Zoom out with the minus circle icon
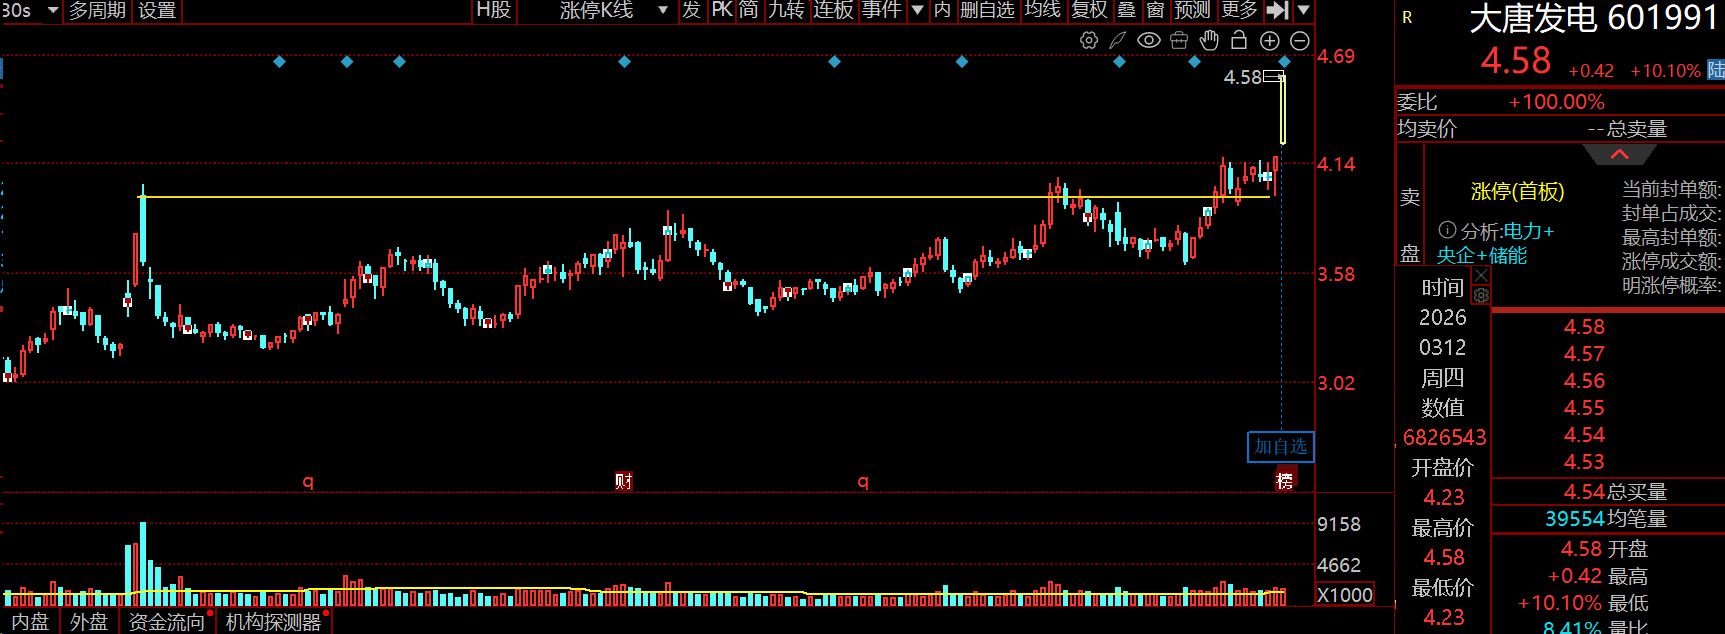 (x=1300, y=40)
